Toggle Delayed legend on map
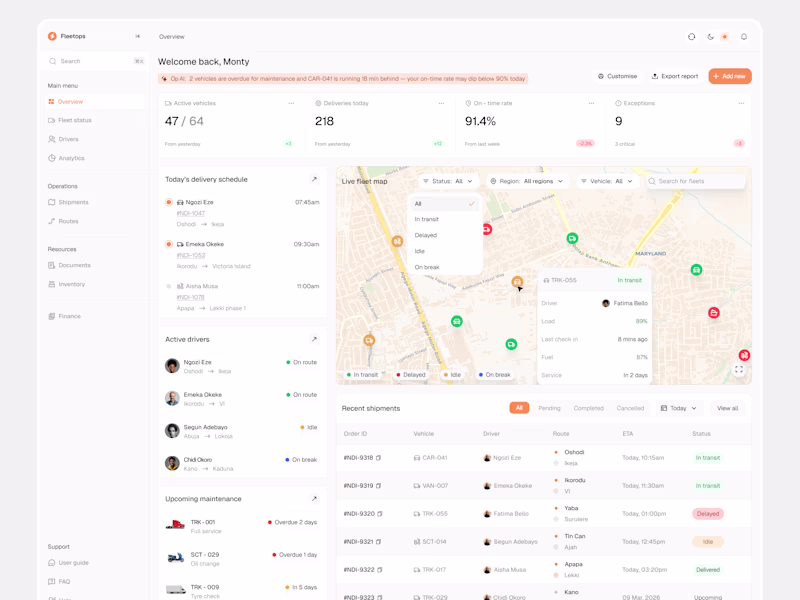The width and height of the screenshot is (800, 600). coord(411,375)
